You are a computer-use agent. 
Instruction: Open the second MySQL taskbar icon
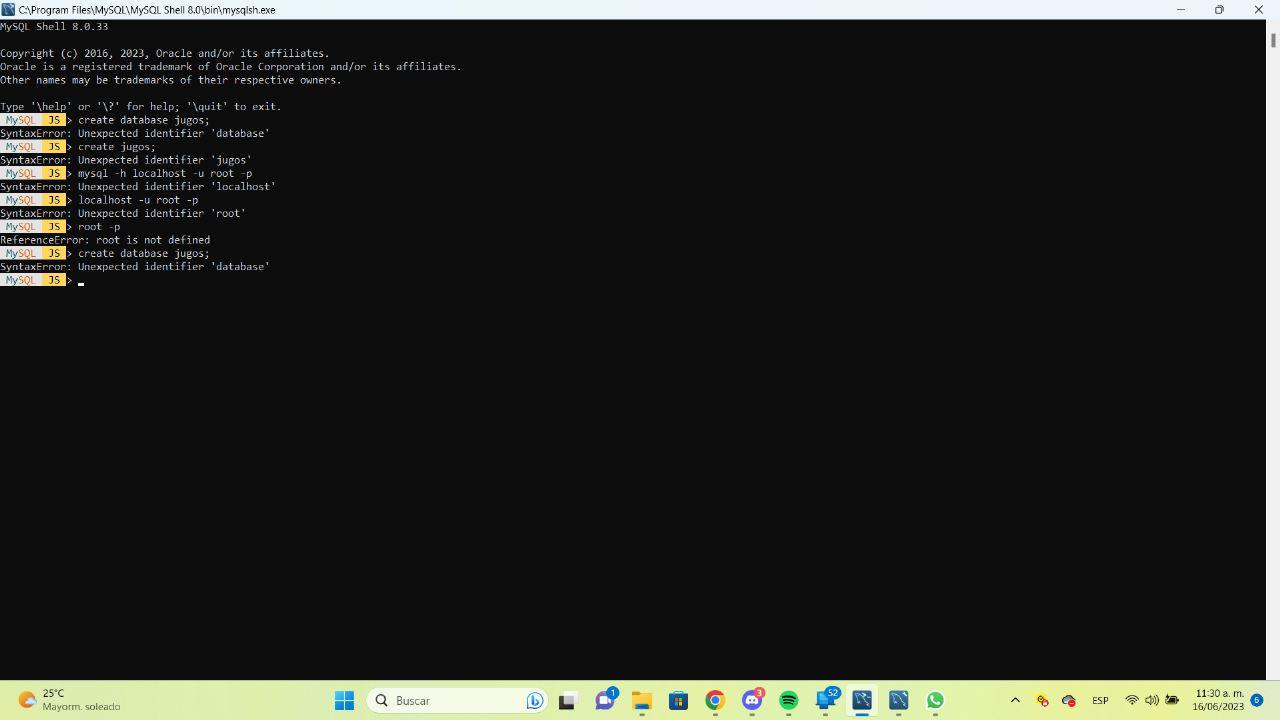[899, 700]
